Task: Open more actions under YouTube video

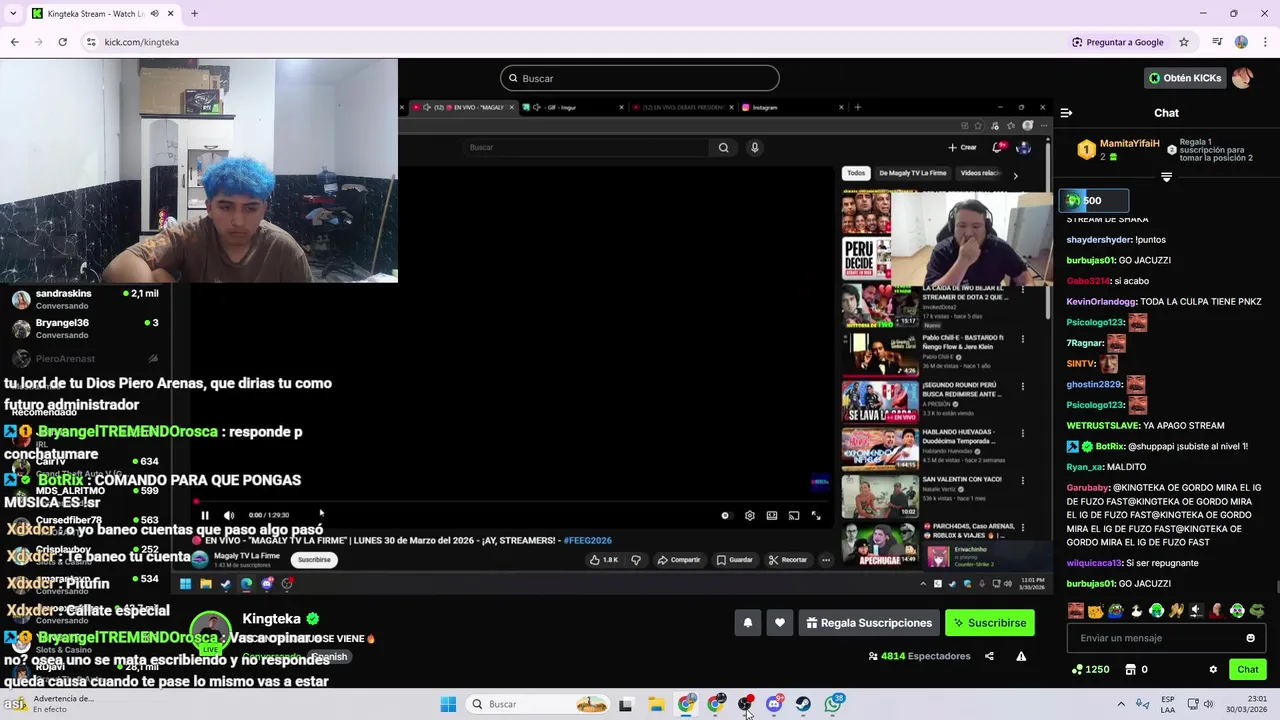Action: 826,560
